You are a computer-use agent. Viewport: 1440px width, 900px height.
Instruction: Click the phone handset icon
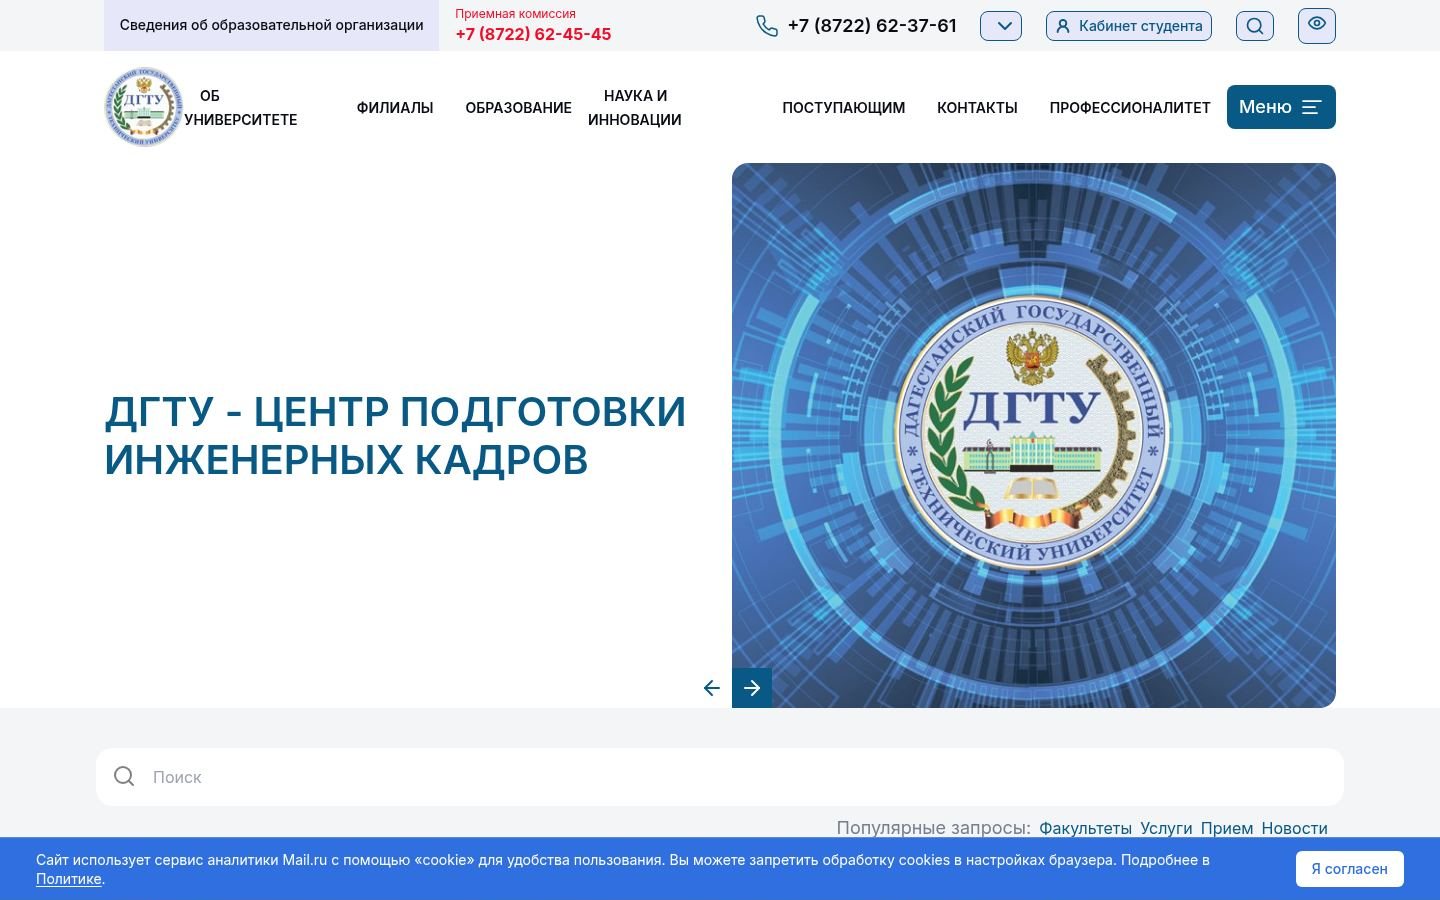pos(767,26)
